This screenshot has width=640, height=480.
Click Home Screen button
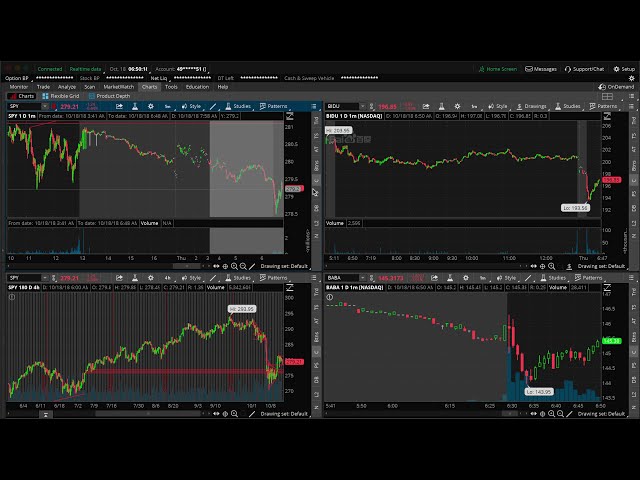coord(498,69)
